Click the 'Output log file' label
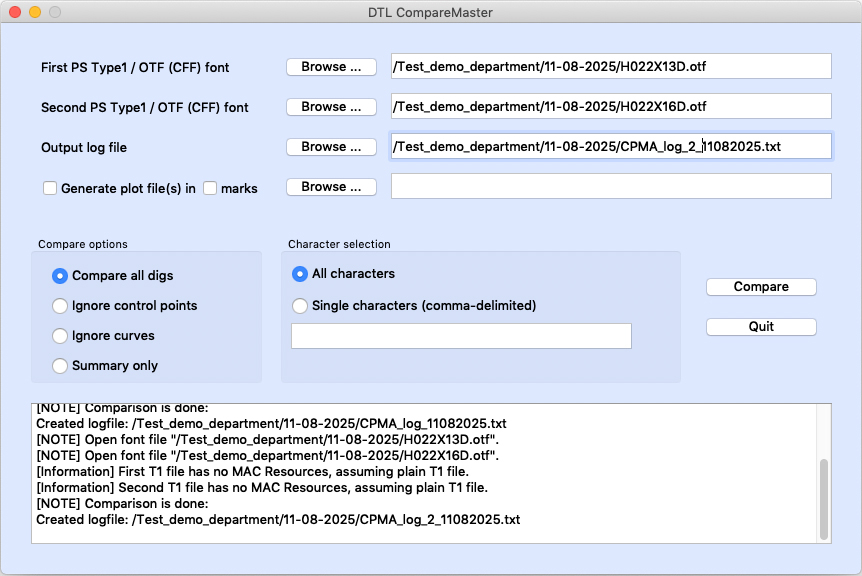862x576 pixels. tap(84, 147)
